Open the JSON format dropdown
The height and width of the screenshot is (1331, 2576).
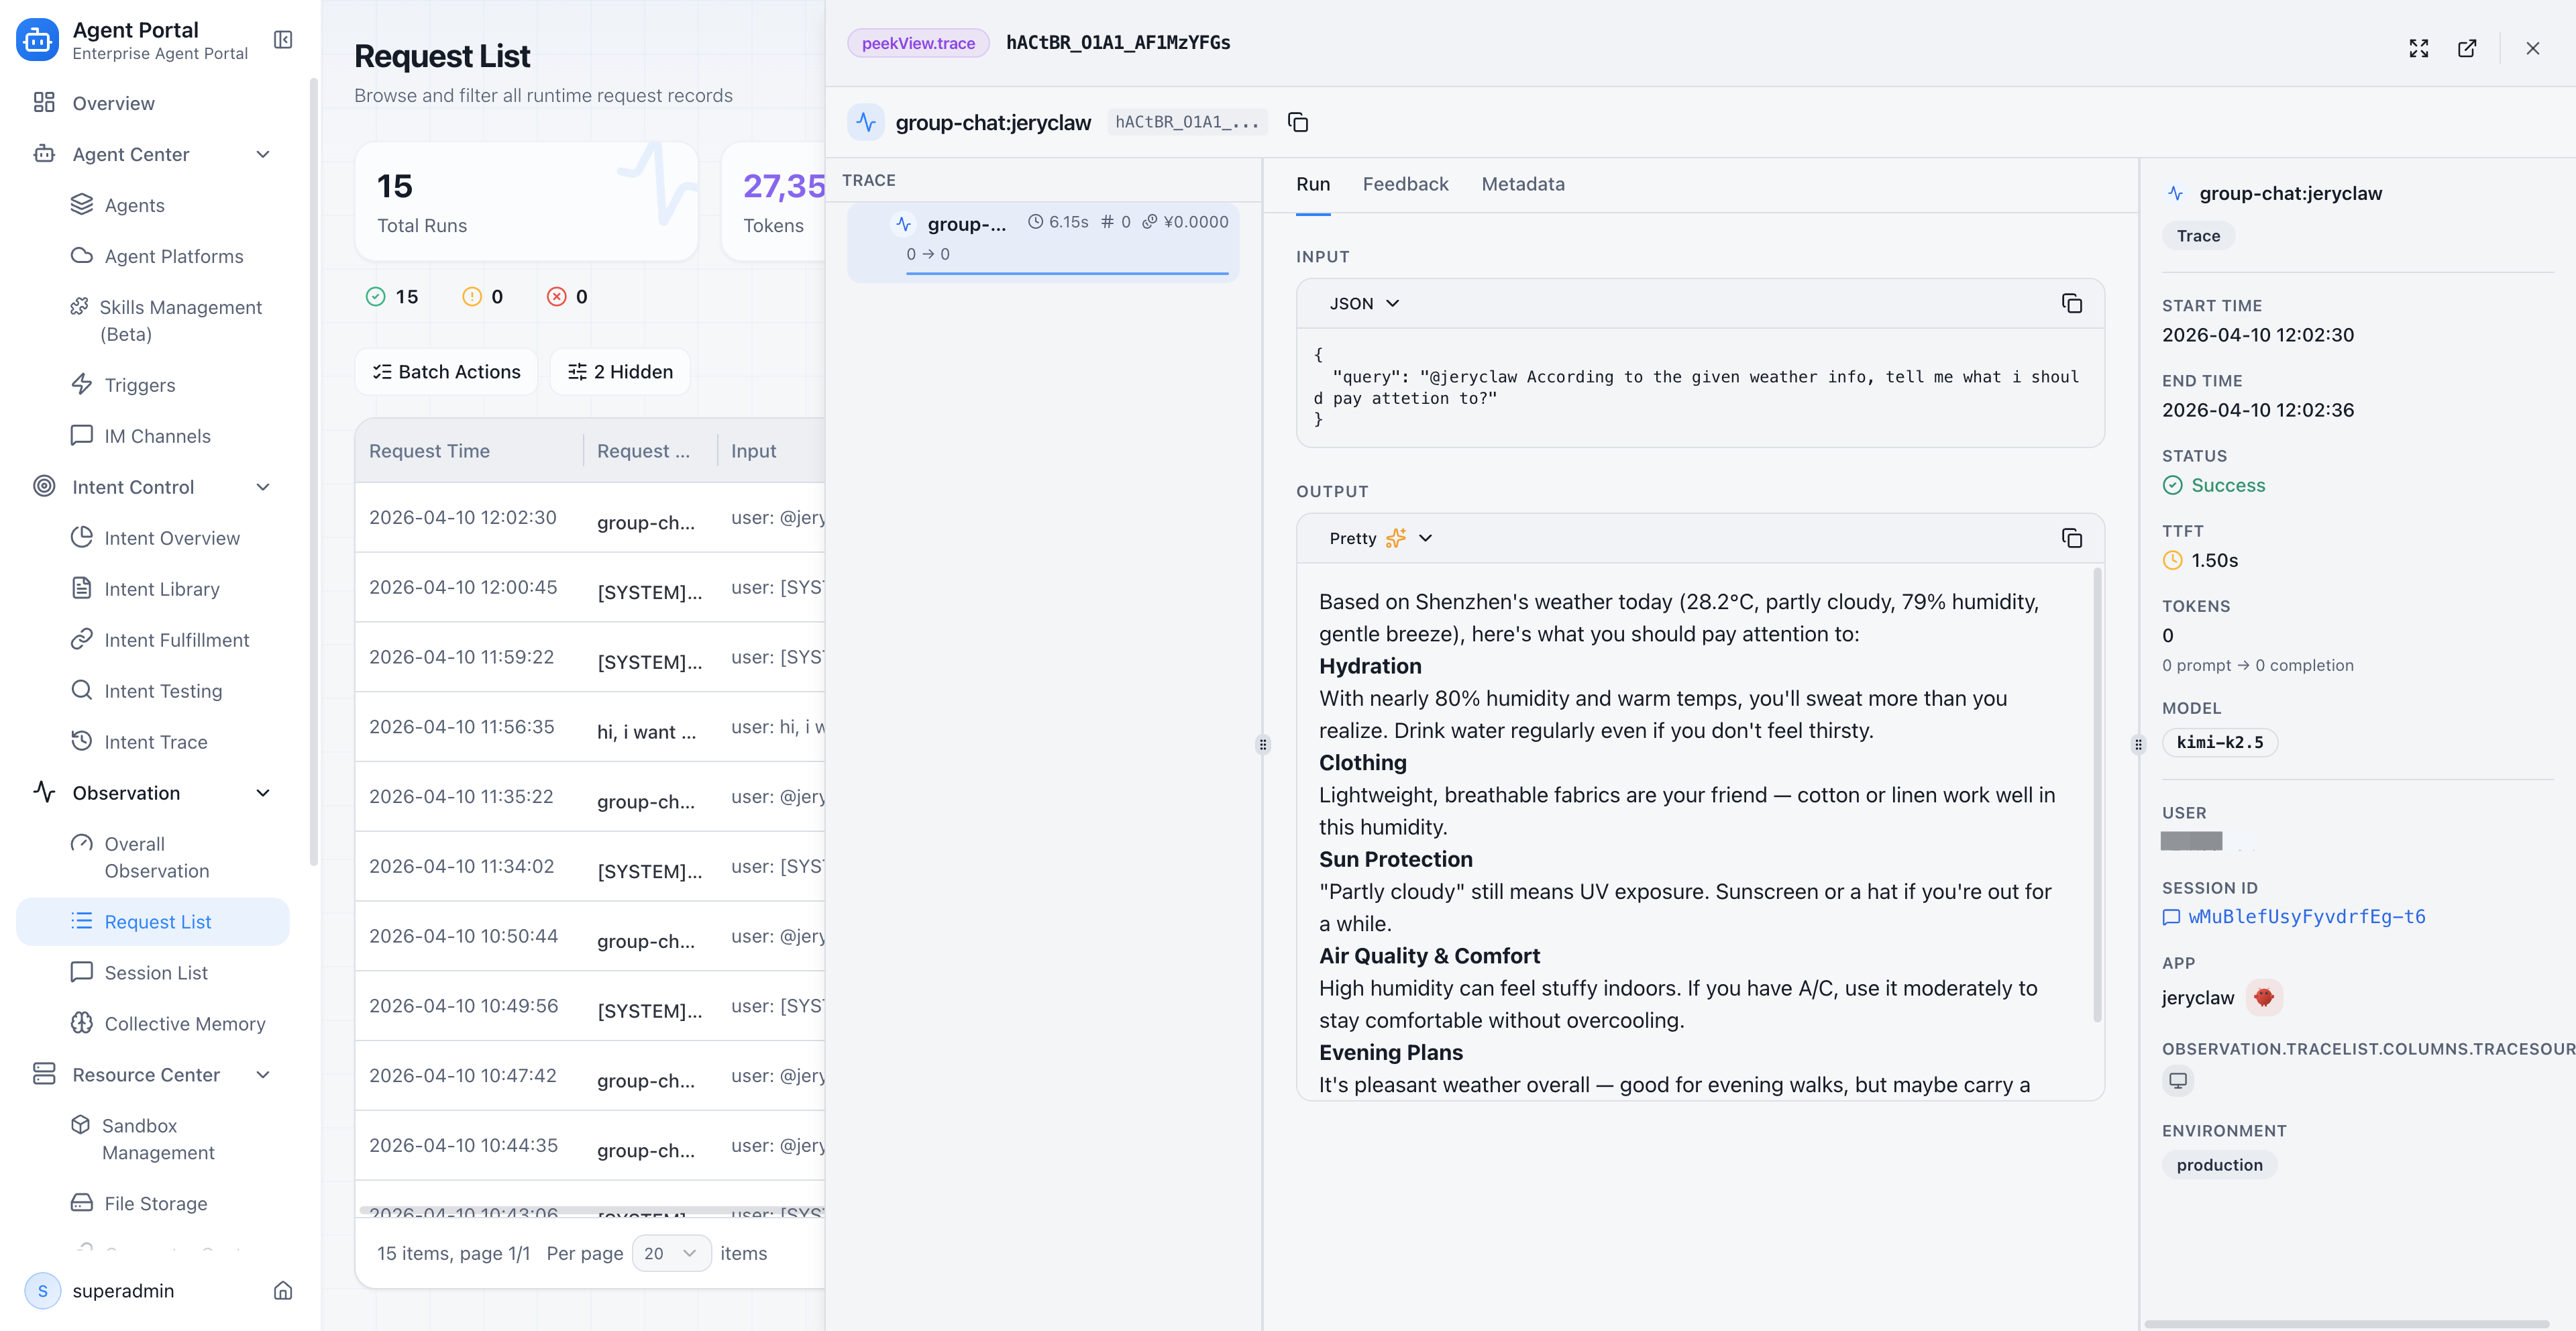pos(1364,303)
